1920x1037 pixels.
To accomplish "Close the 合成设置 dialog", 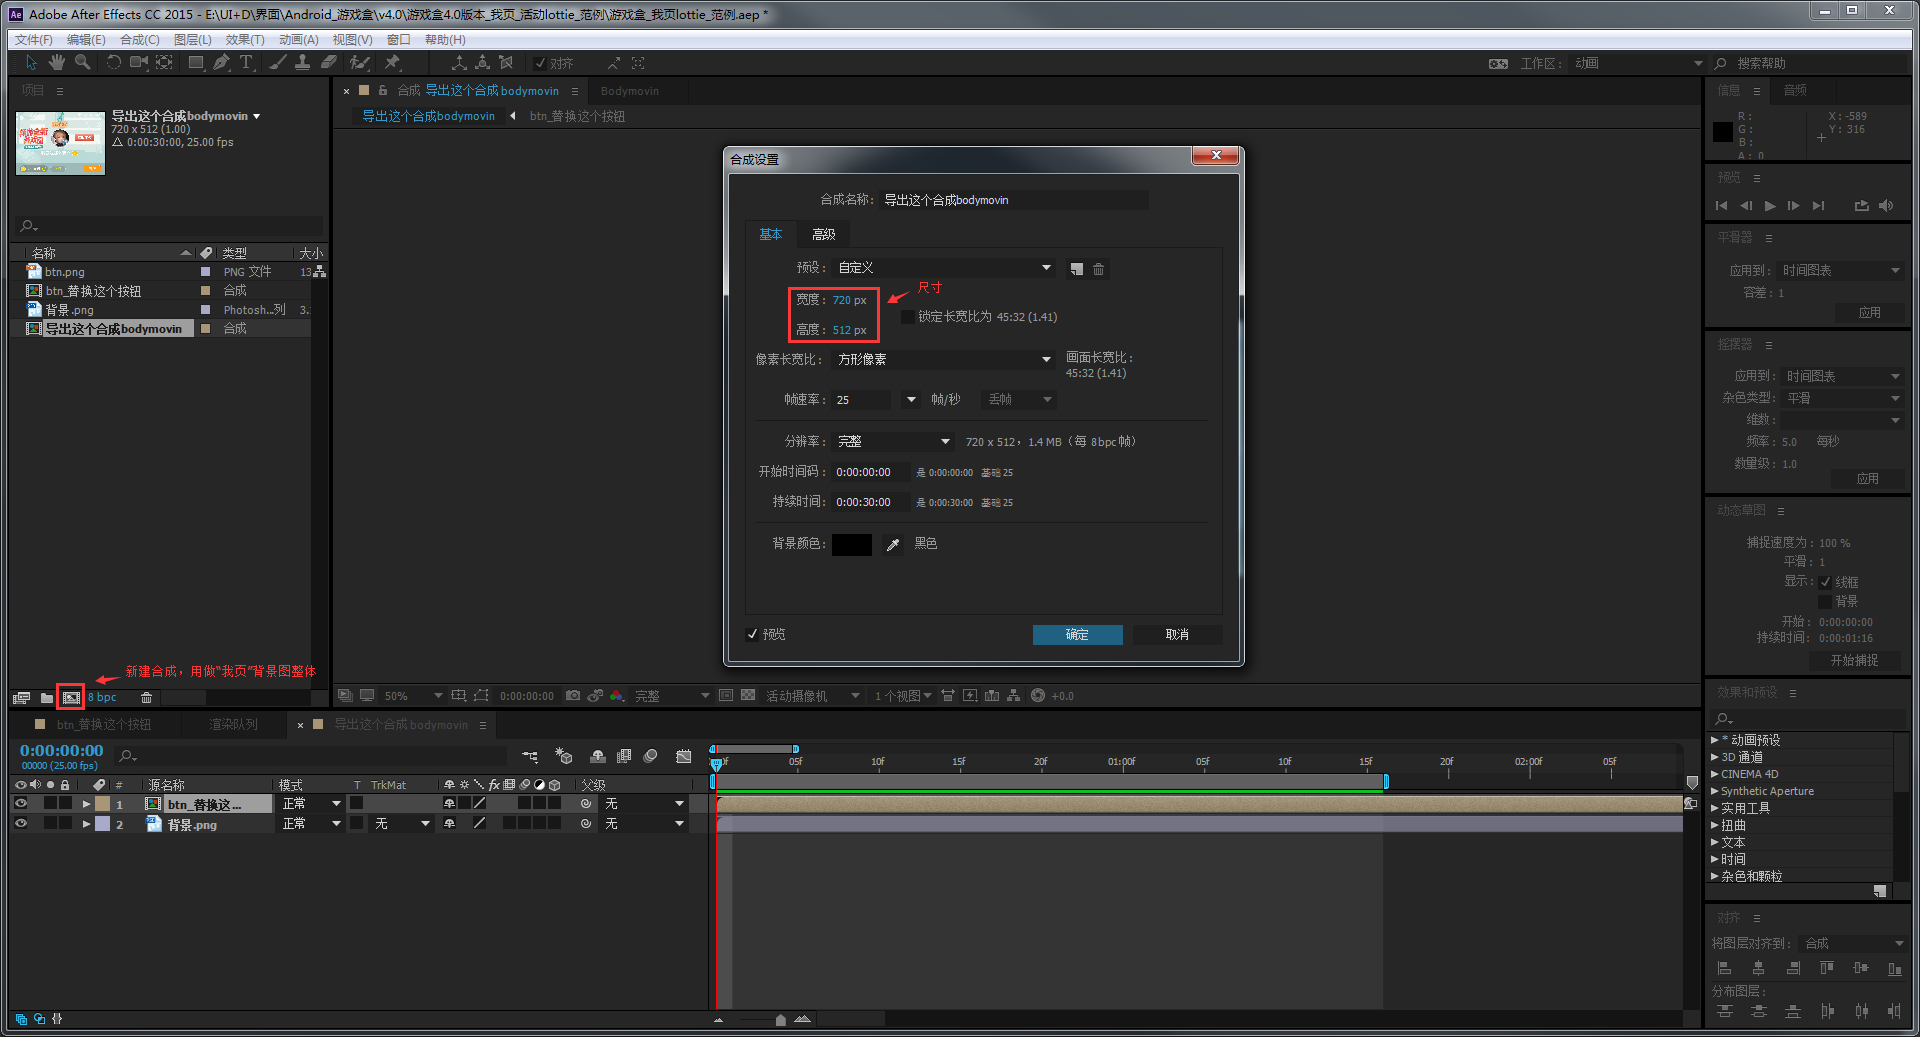I will 1216,156.
